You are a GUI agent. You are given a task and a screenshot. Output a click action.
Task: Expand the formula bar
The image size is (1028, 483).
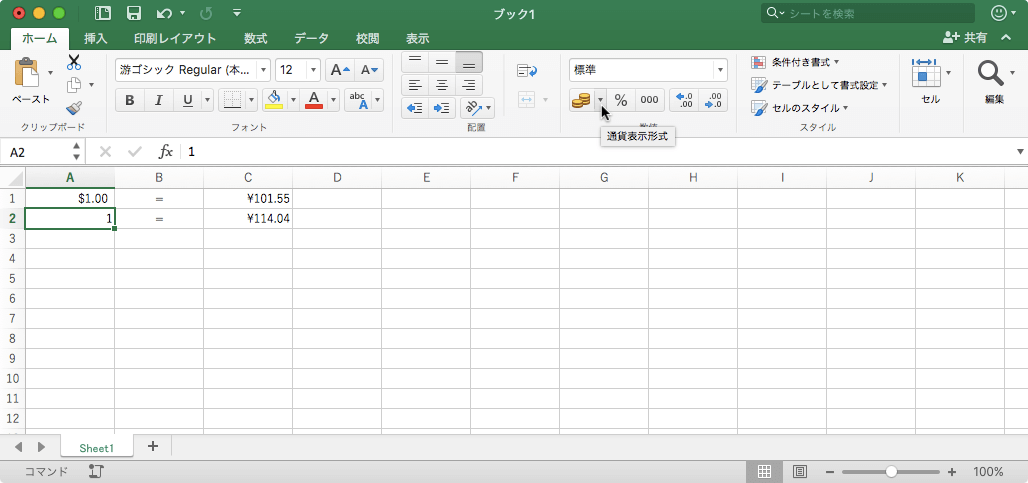tap(1020, 152)
